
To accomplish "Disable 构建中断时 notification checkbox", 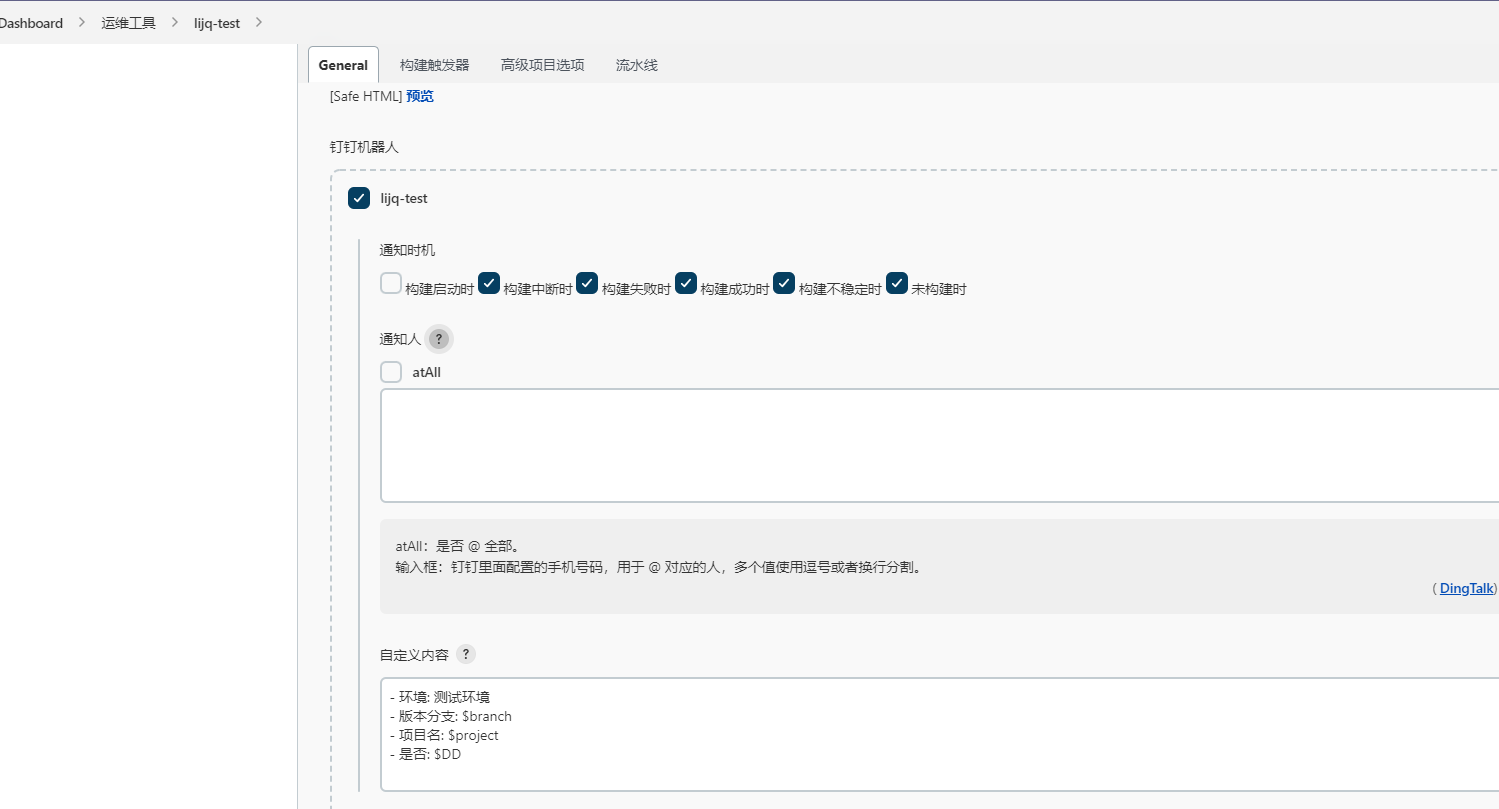I will (x=489, y=284).
